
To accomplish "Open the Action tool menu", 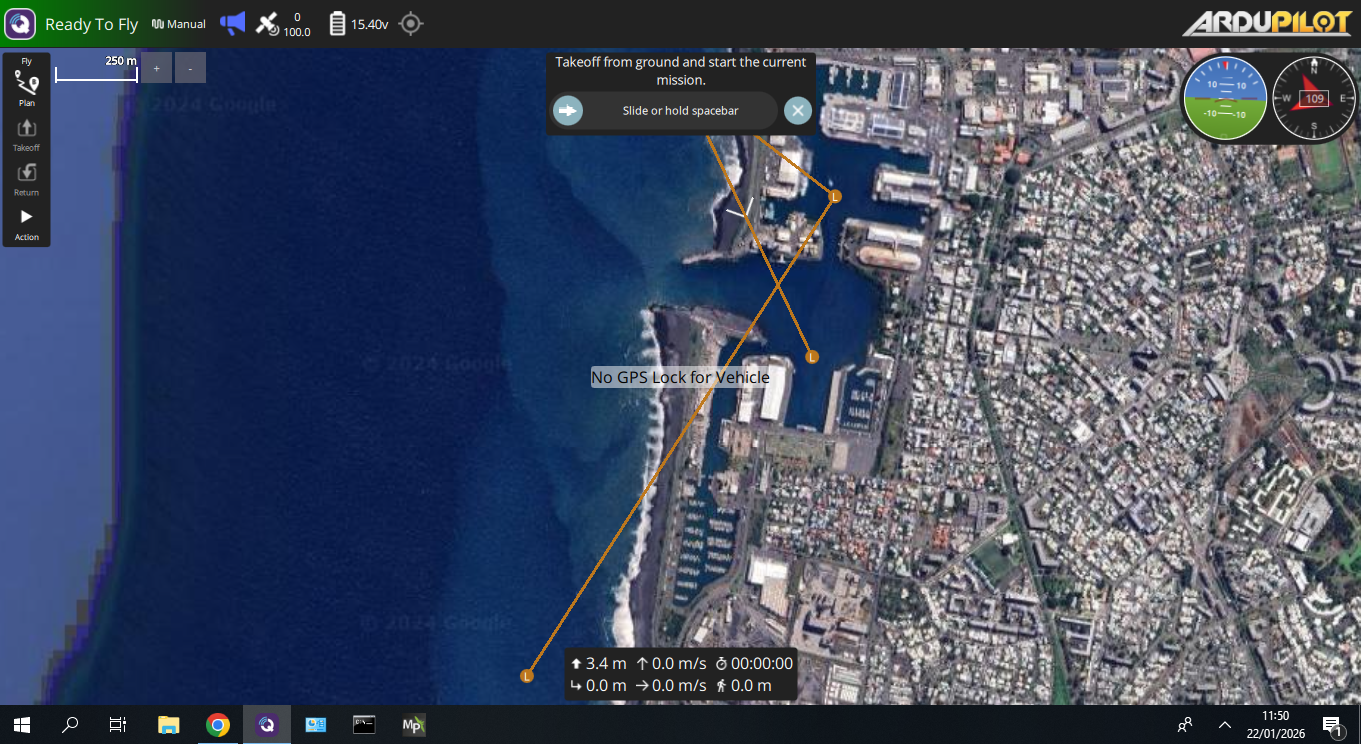I will 26,223.
